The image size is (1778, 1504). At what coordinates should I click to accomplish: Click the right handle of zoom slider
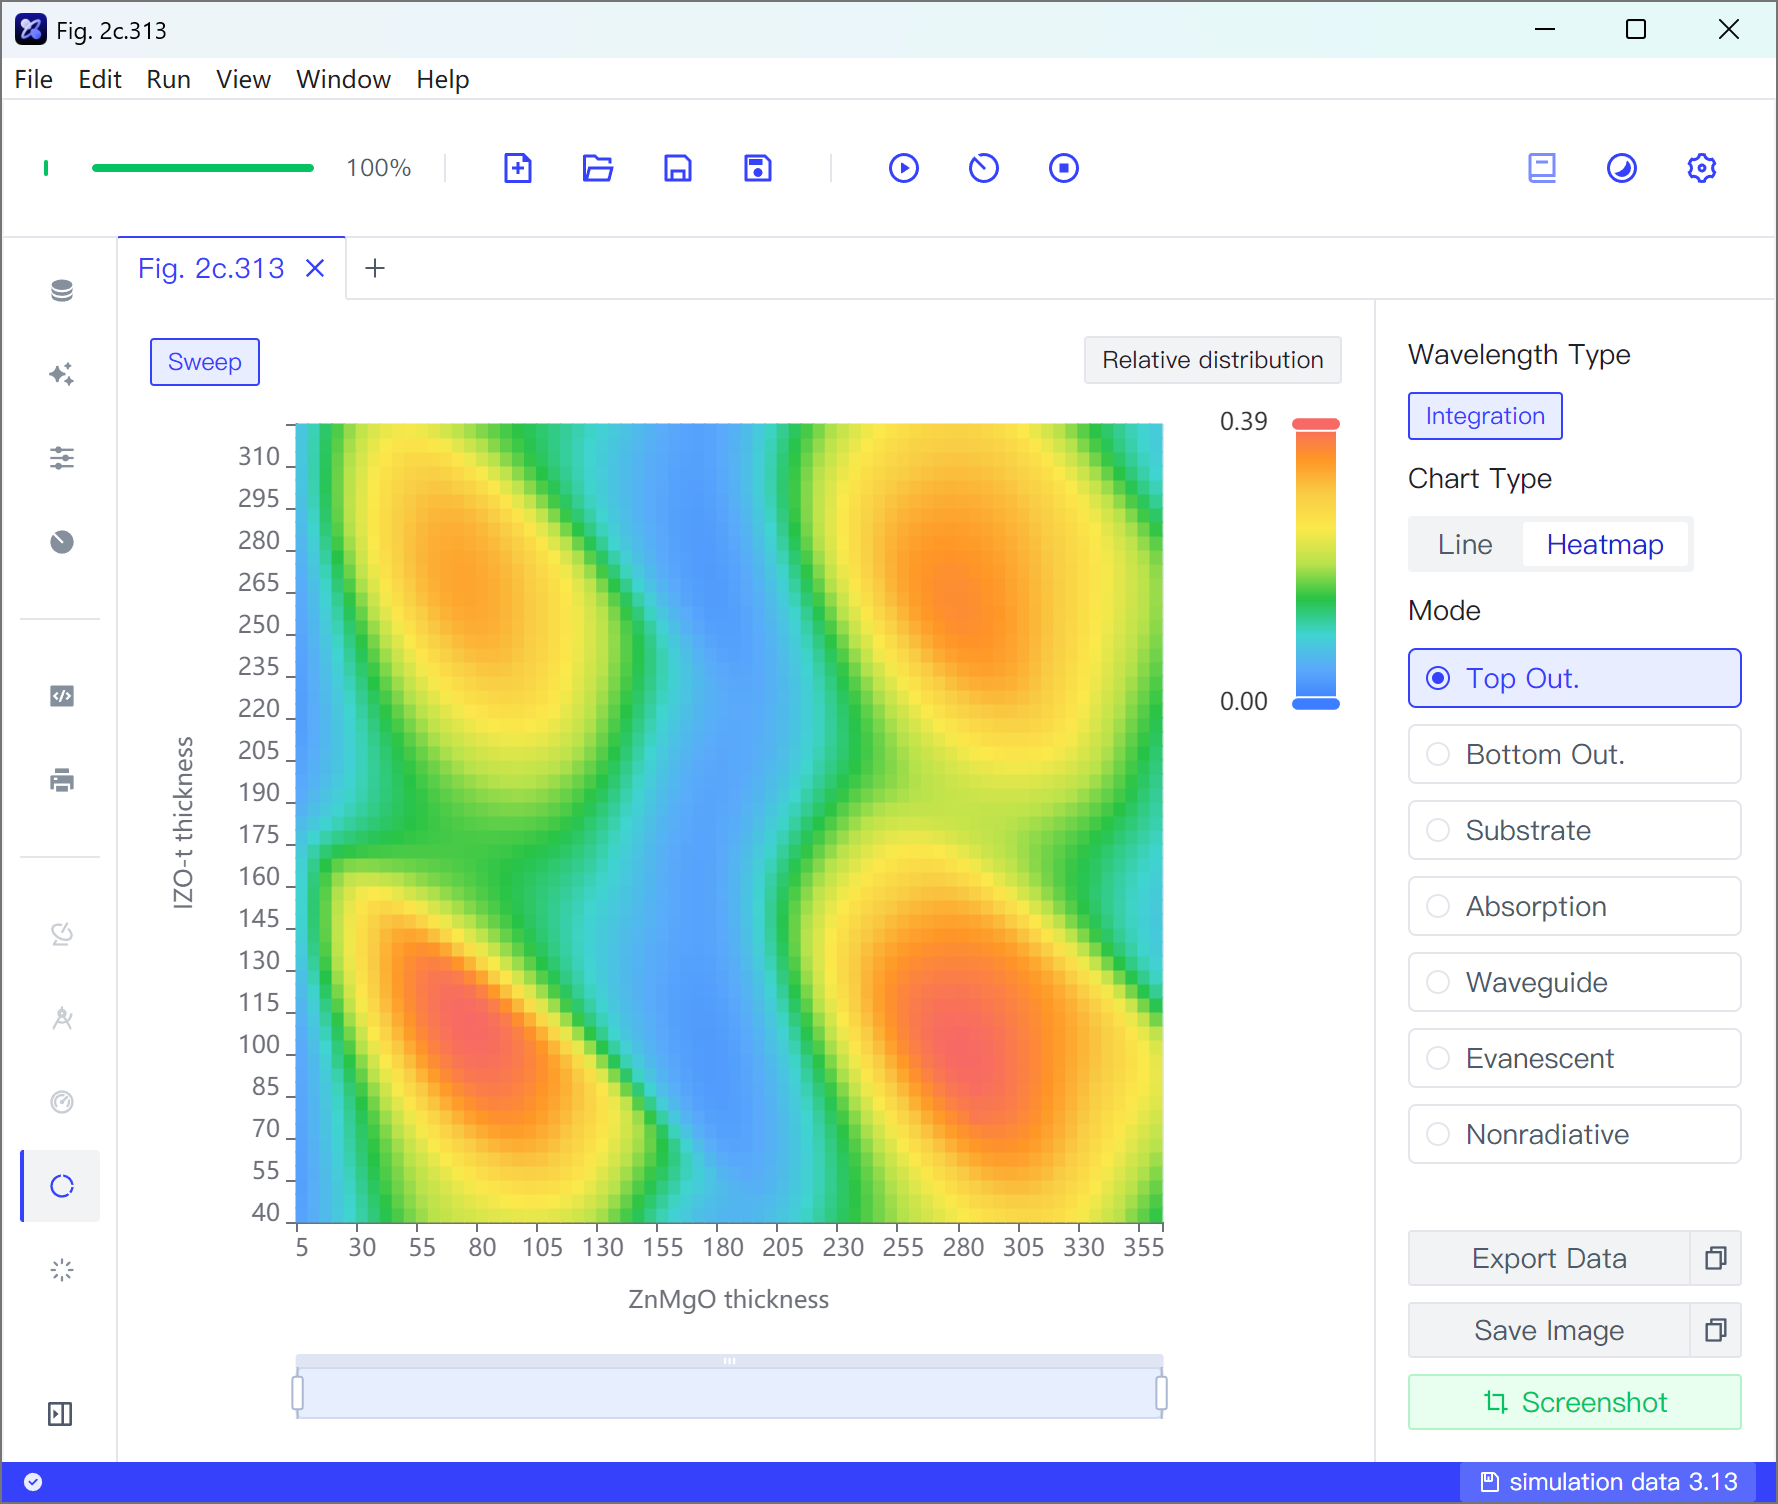pyautogui.click(x=1161, y=1393)
